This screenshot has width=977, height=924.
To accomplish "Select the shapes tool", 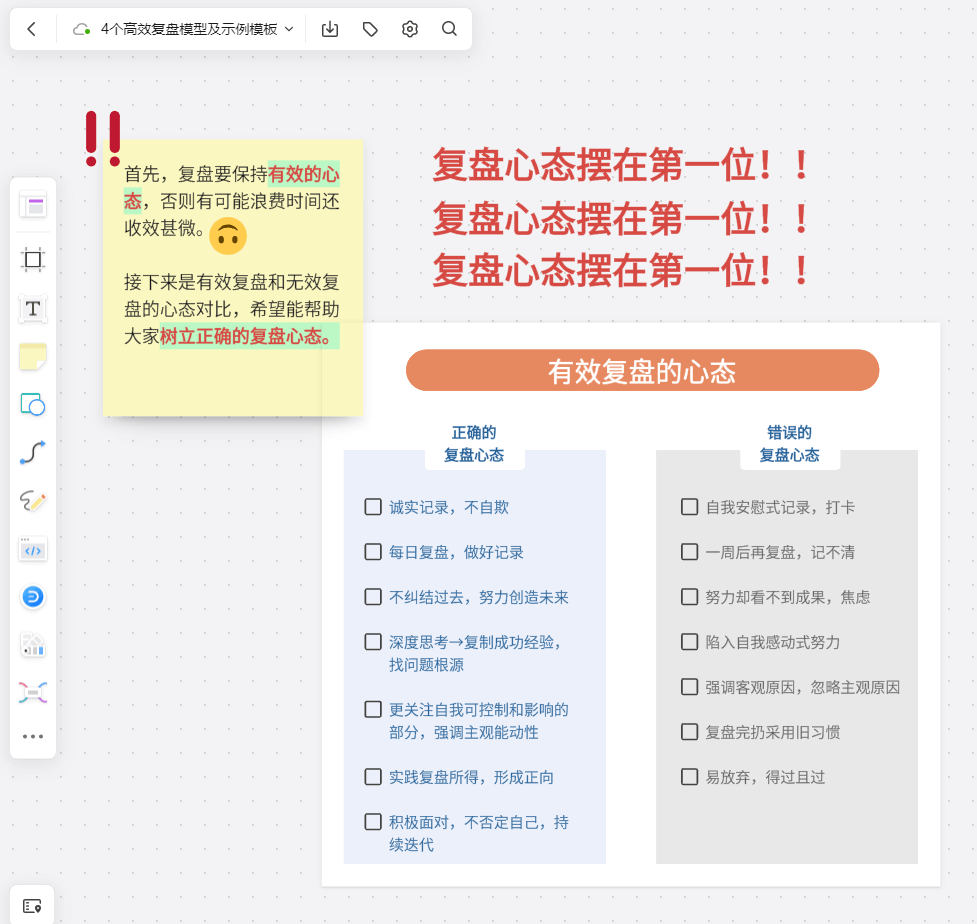I will click(x=33, y=404).
